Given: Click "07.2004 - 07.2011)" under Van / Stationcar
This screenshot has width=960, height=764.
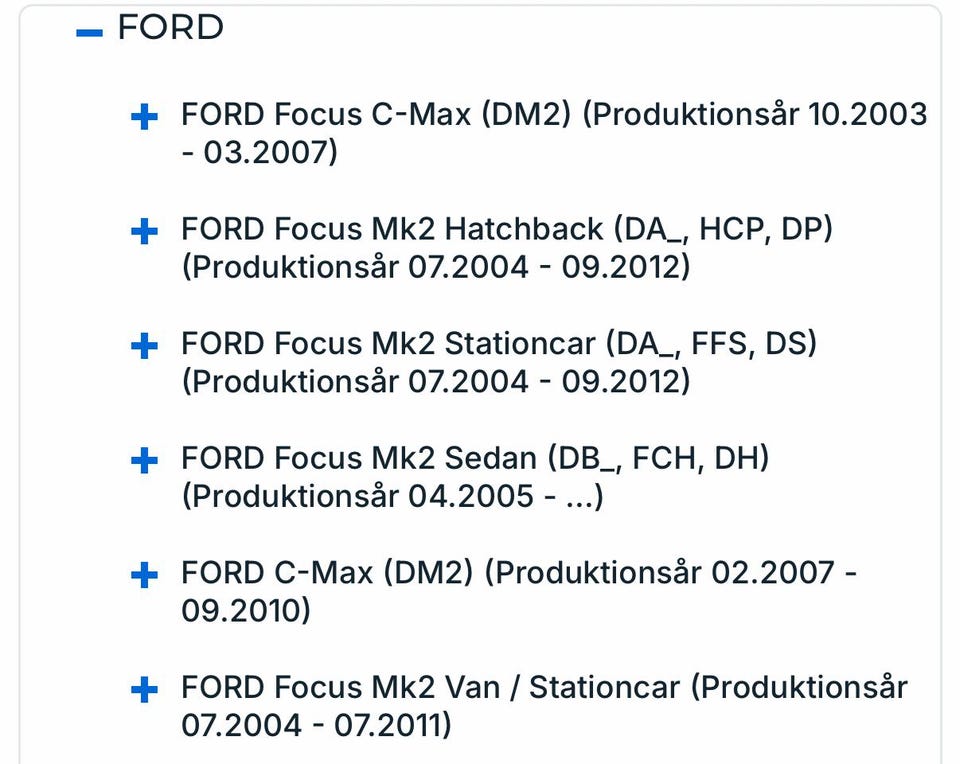Looking at the screenshot, I should [316, 725].
